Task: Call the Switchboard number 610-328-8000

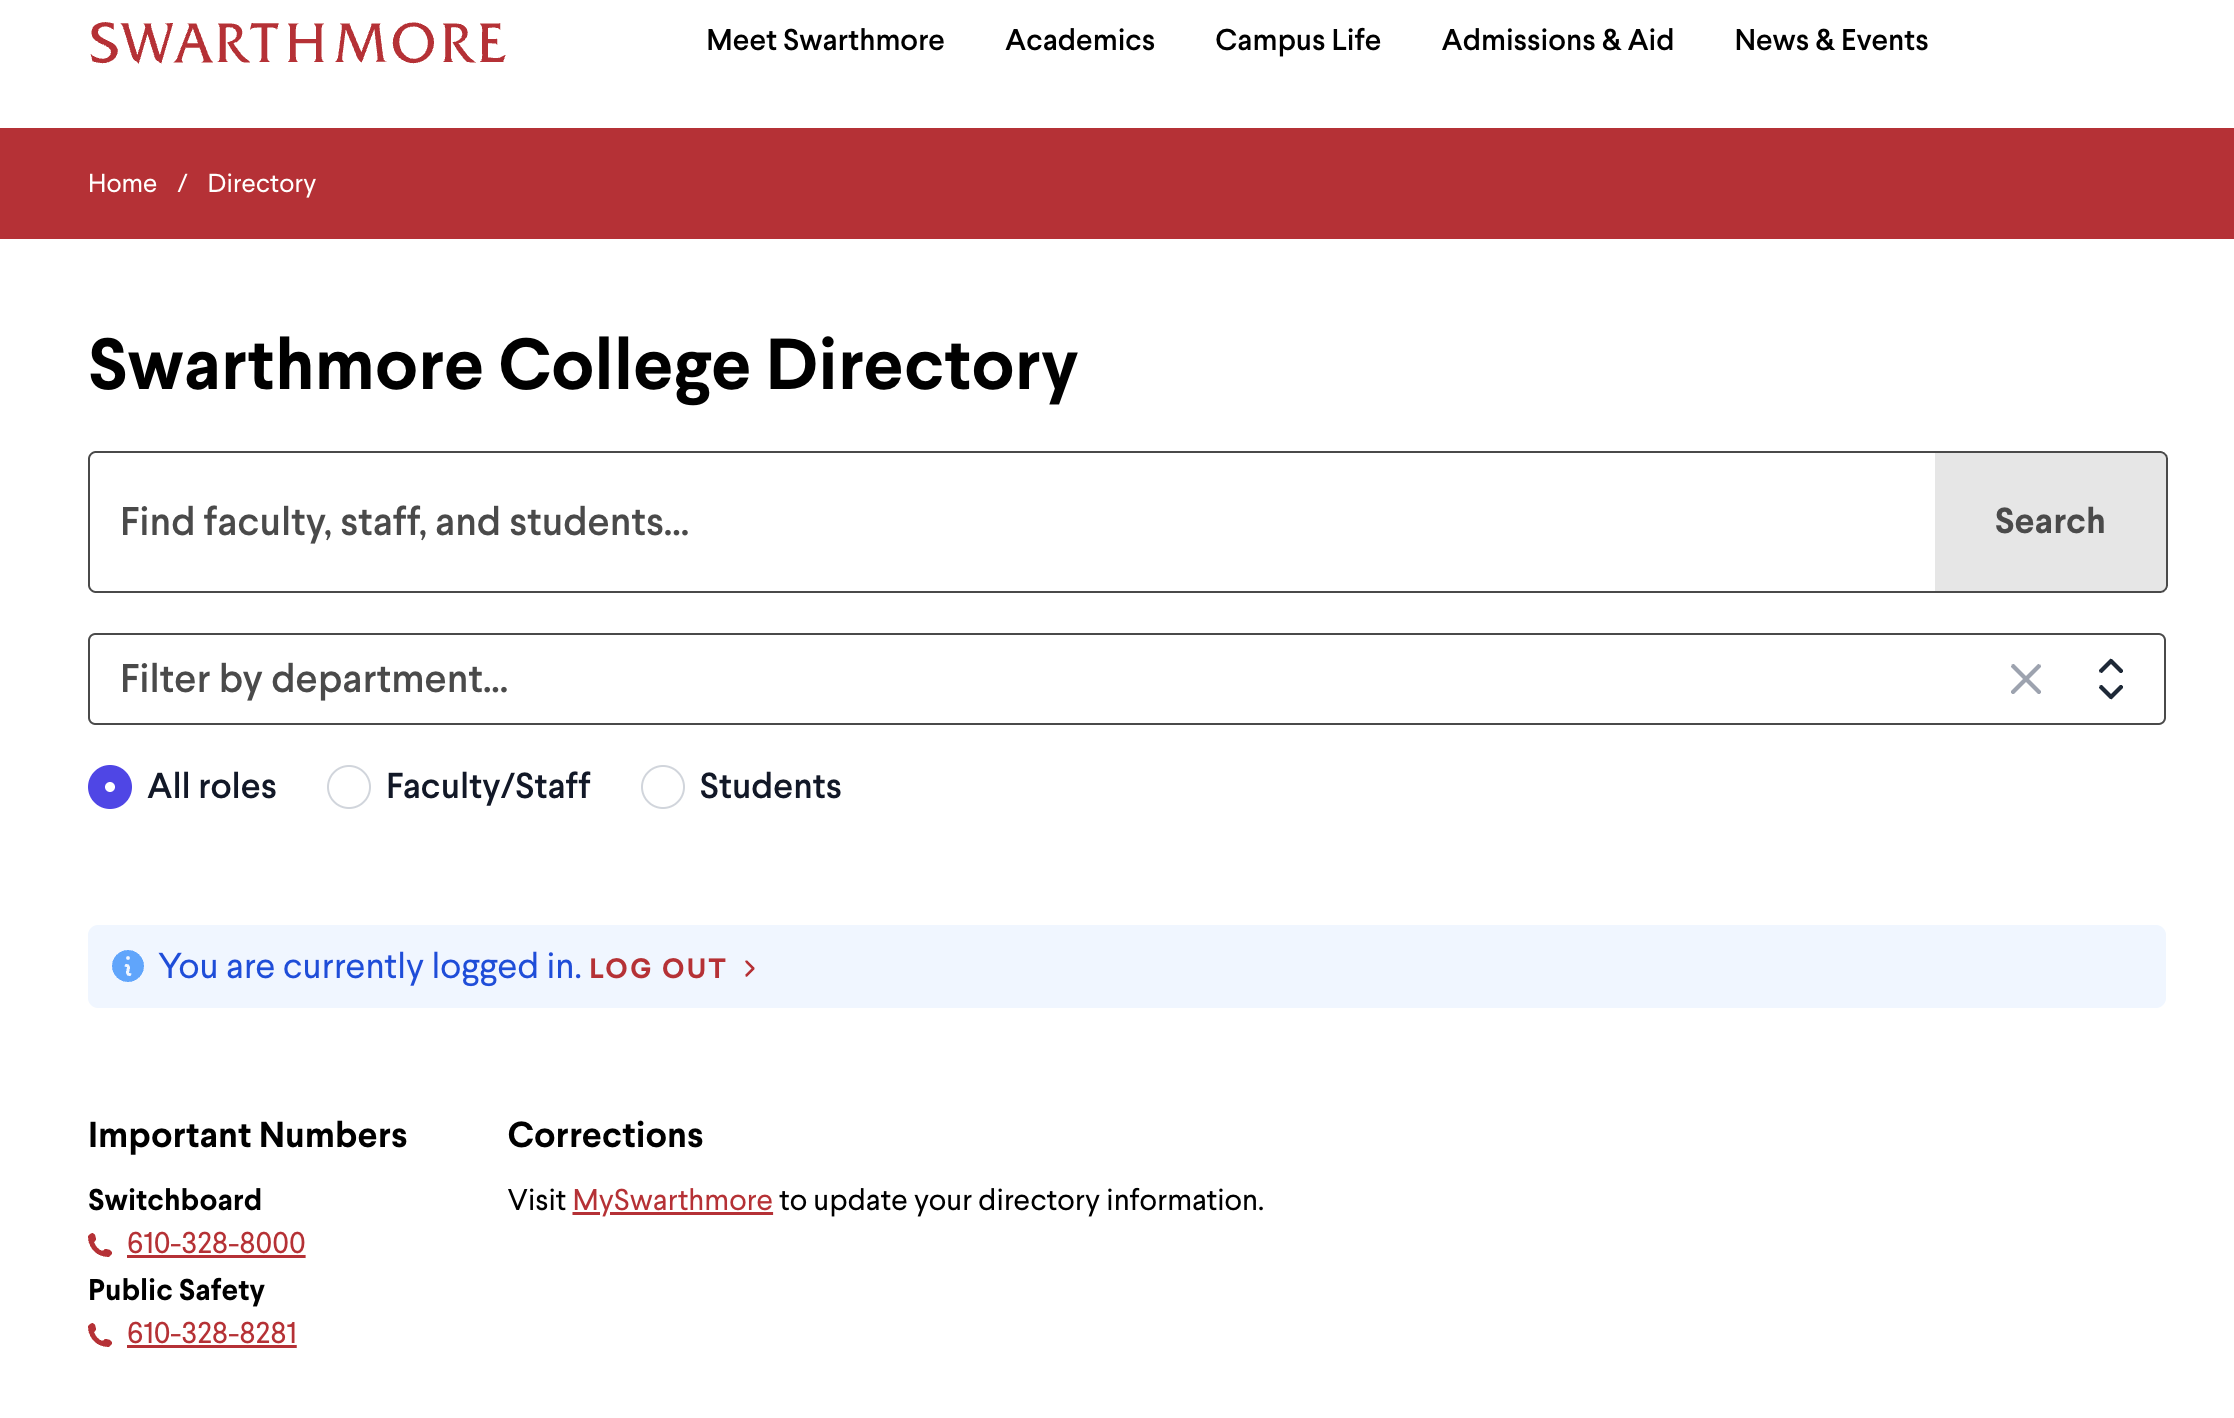Action: click(x=215, y=1243)
